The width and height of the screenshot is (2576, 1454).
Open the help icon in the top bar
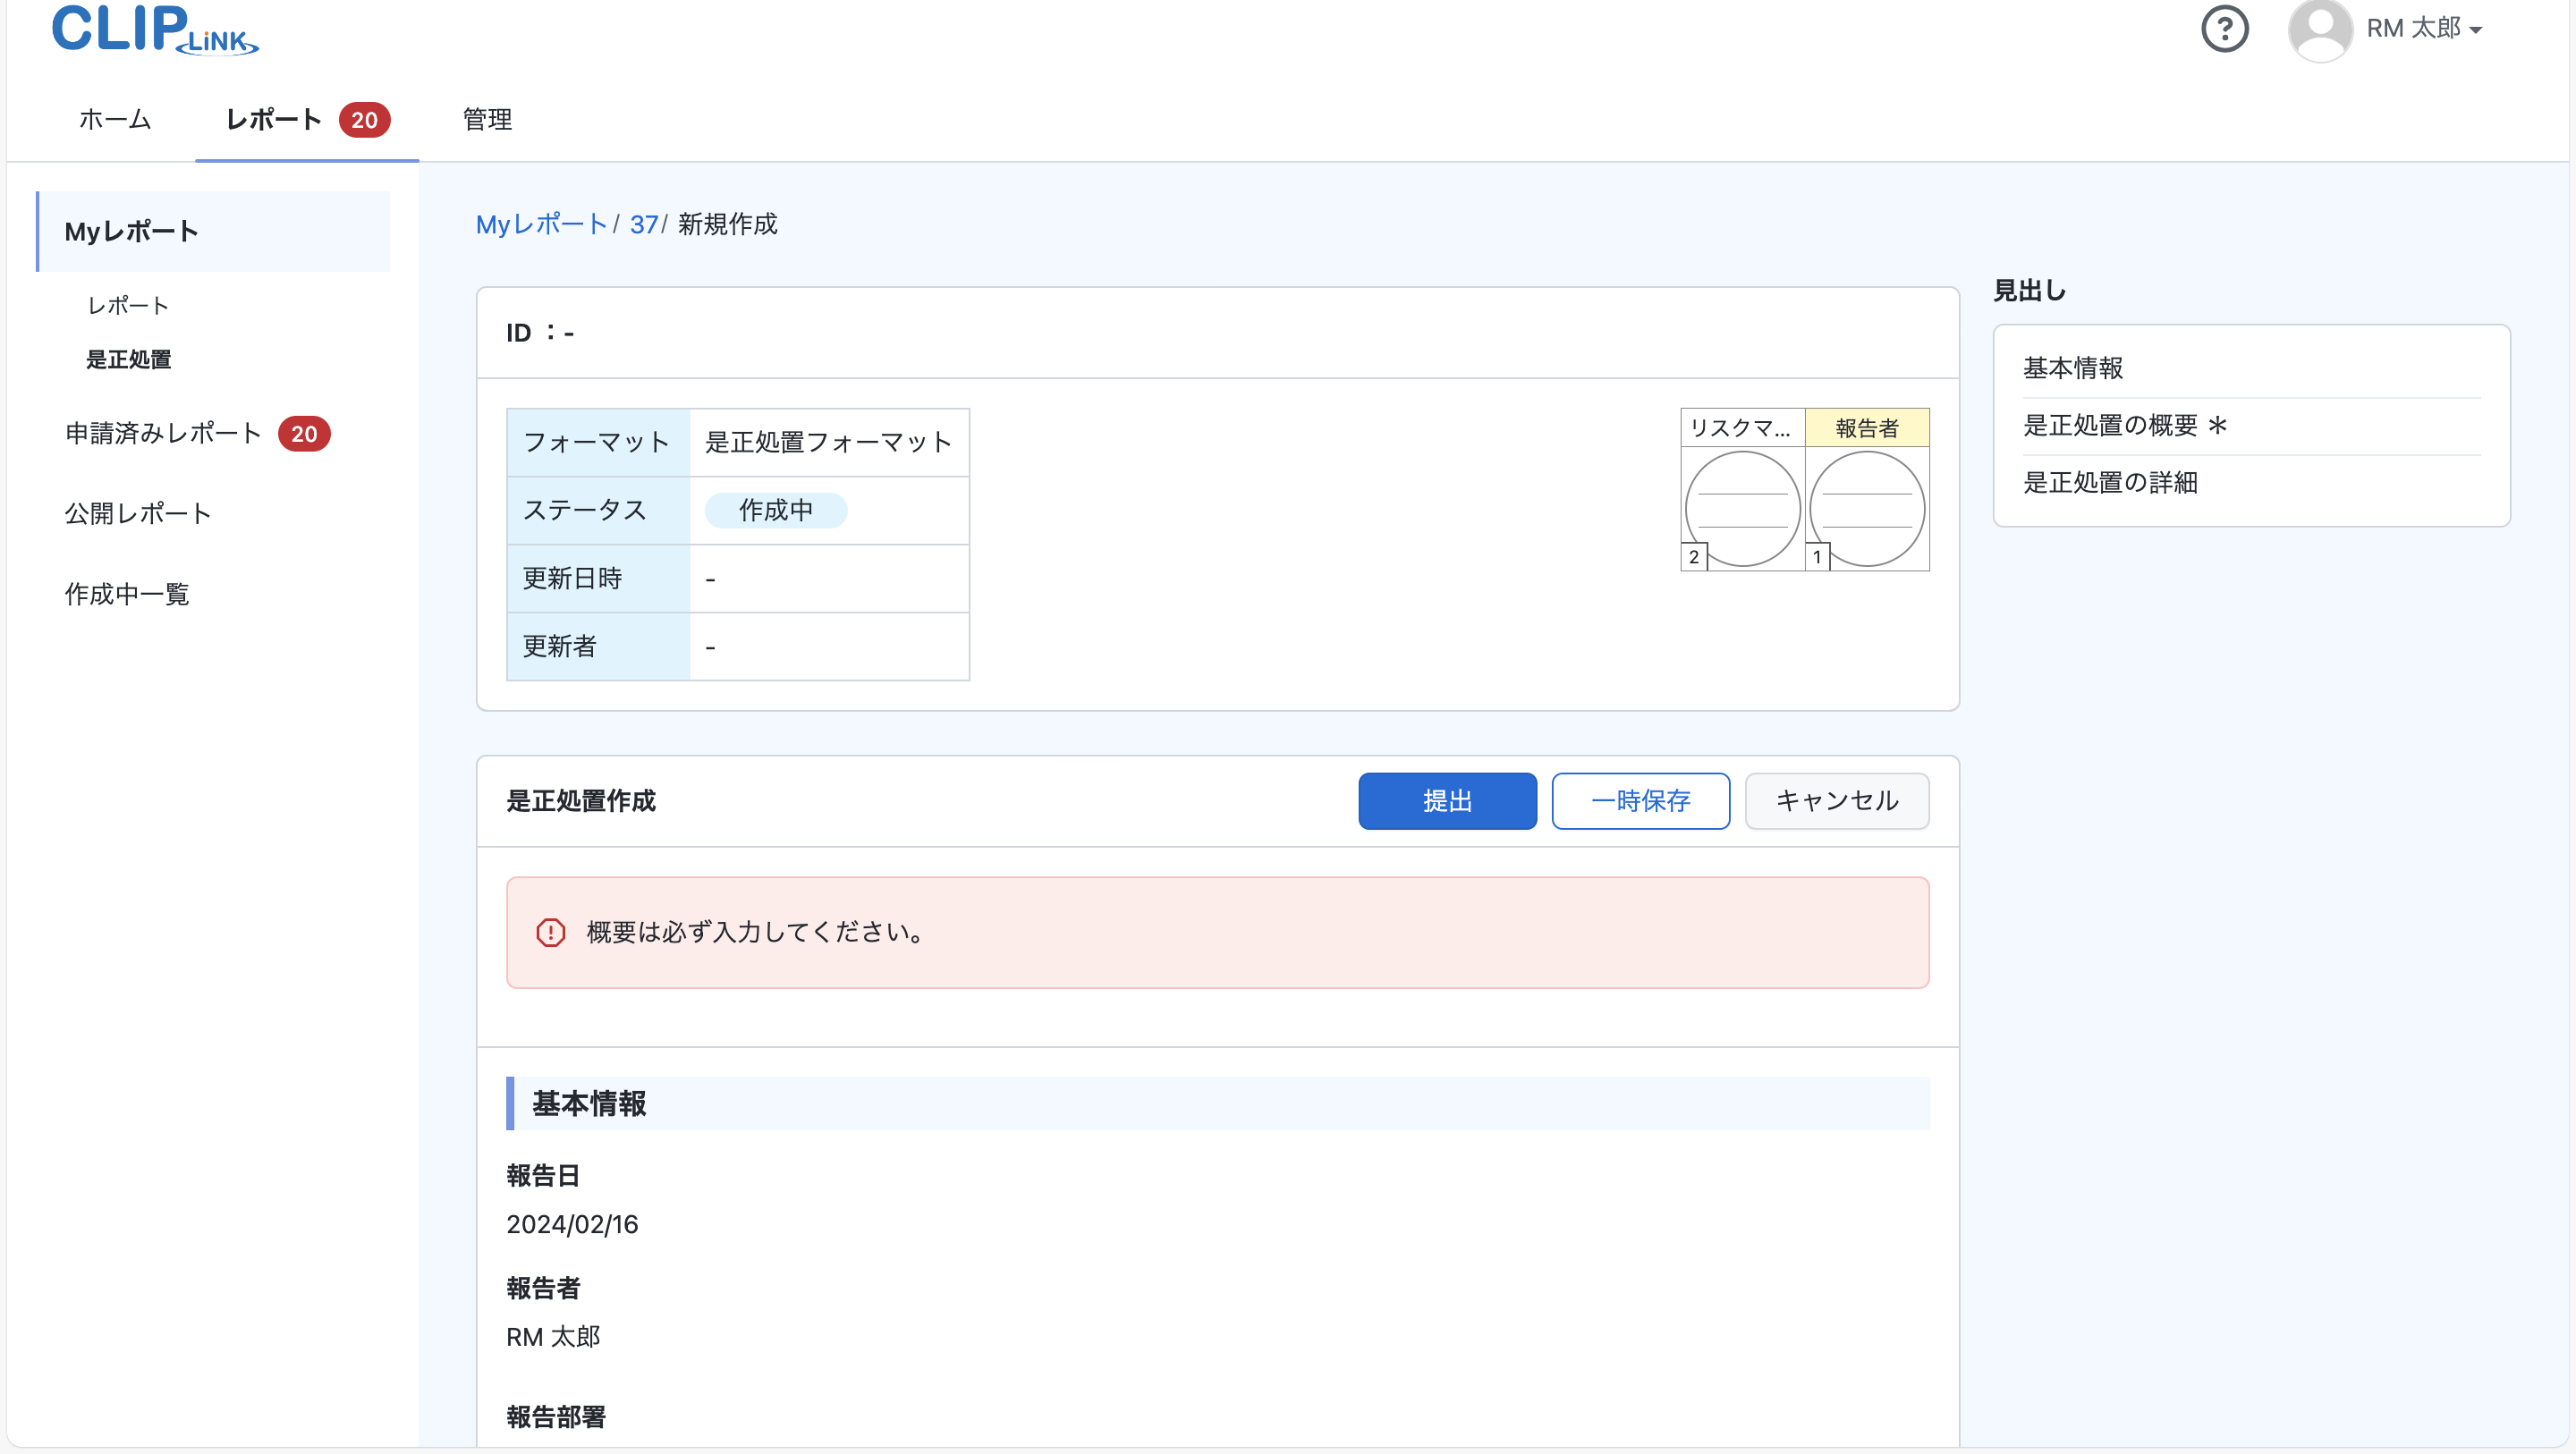2225,29
